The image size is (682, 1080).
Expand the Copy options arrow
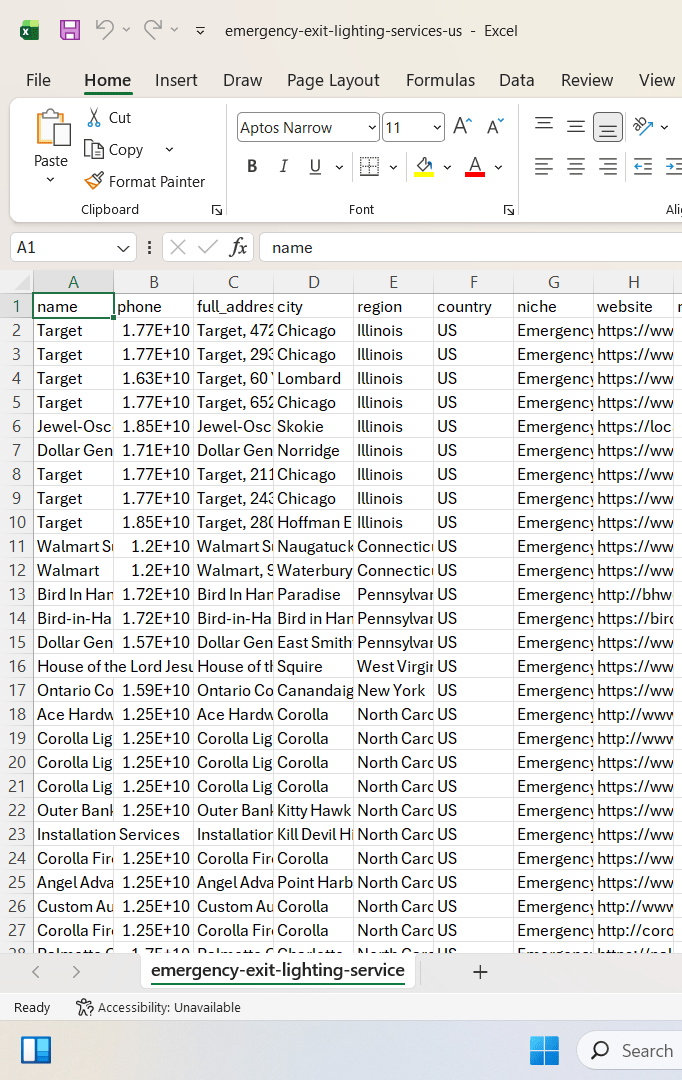[169, 149]
